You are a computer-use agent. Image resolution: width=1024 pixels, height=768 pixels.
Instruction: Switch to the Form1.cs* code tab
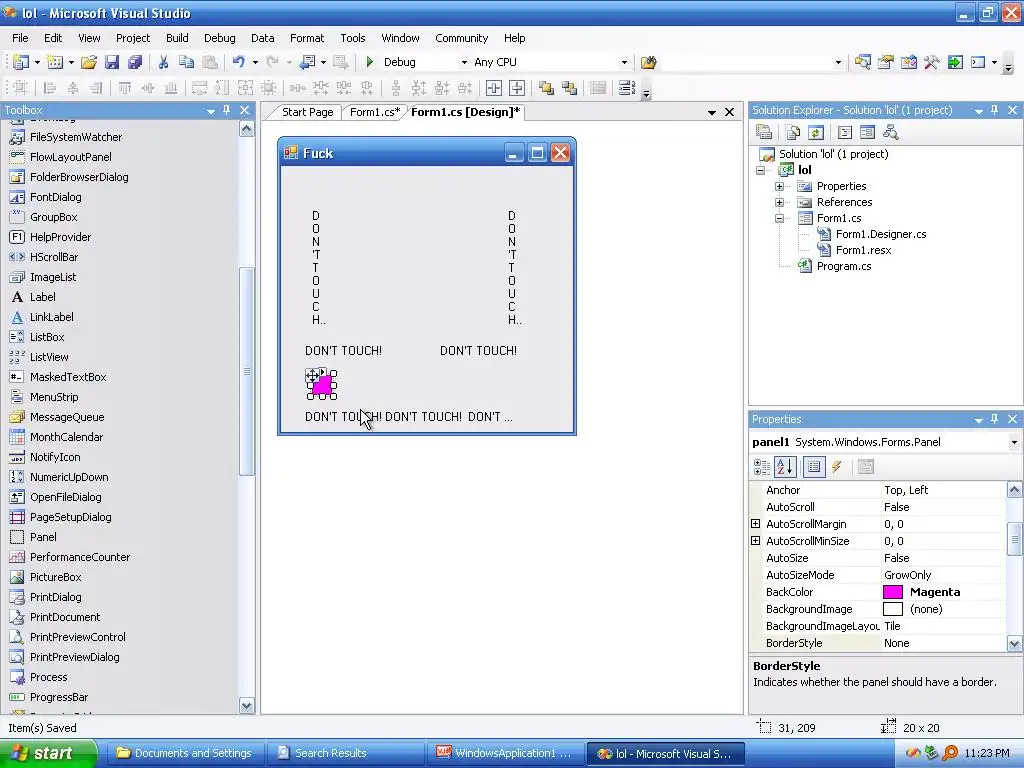pos(375,112)
